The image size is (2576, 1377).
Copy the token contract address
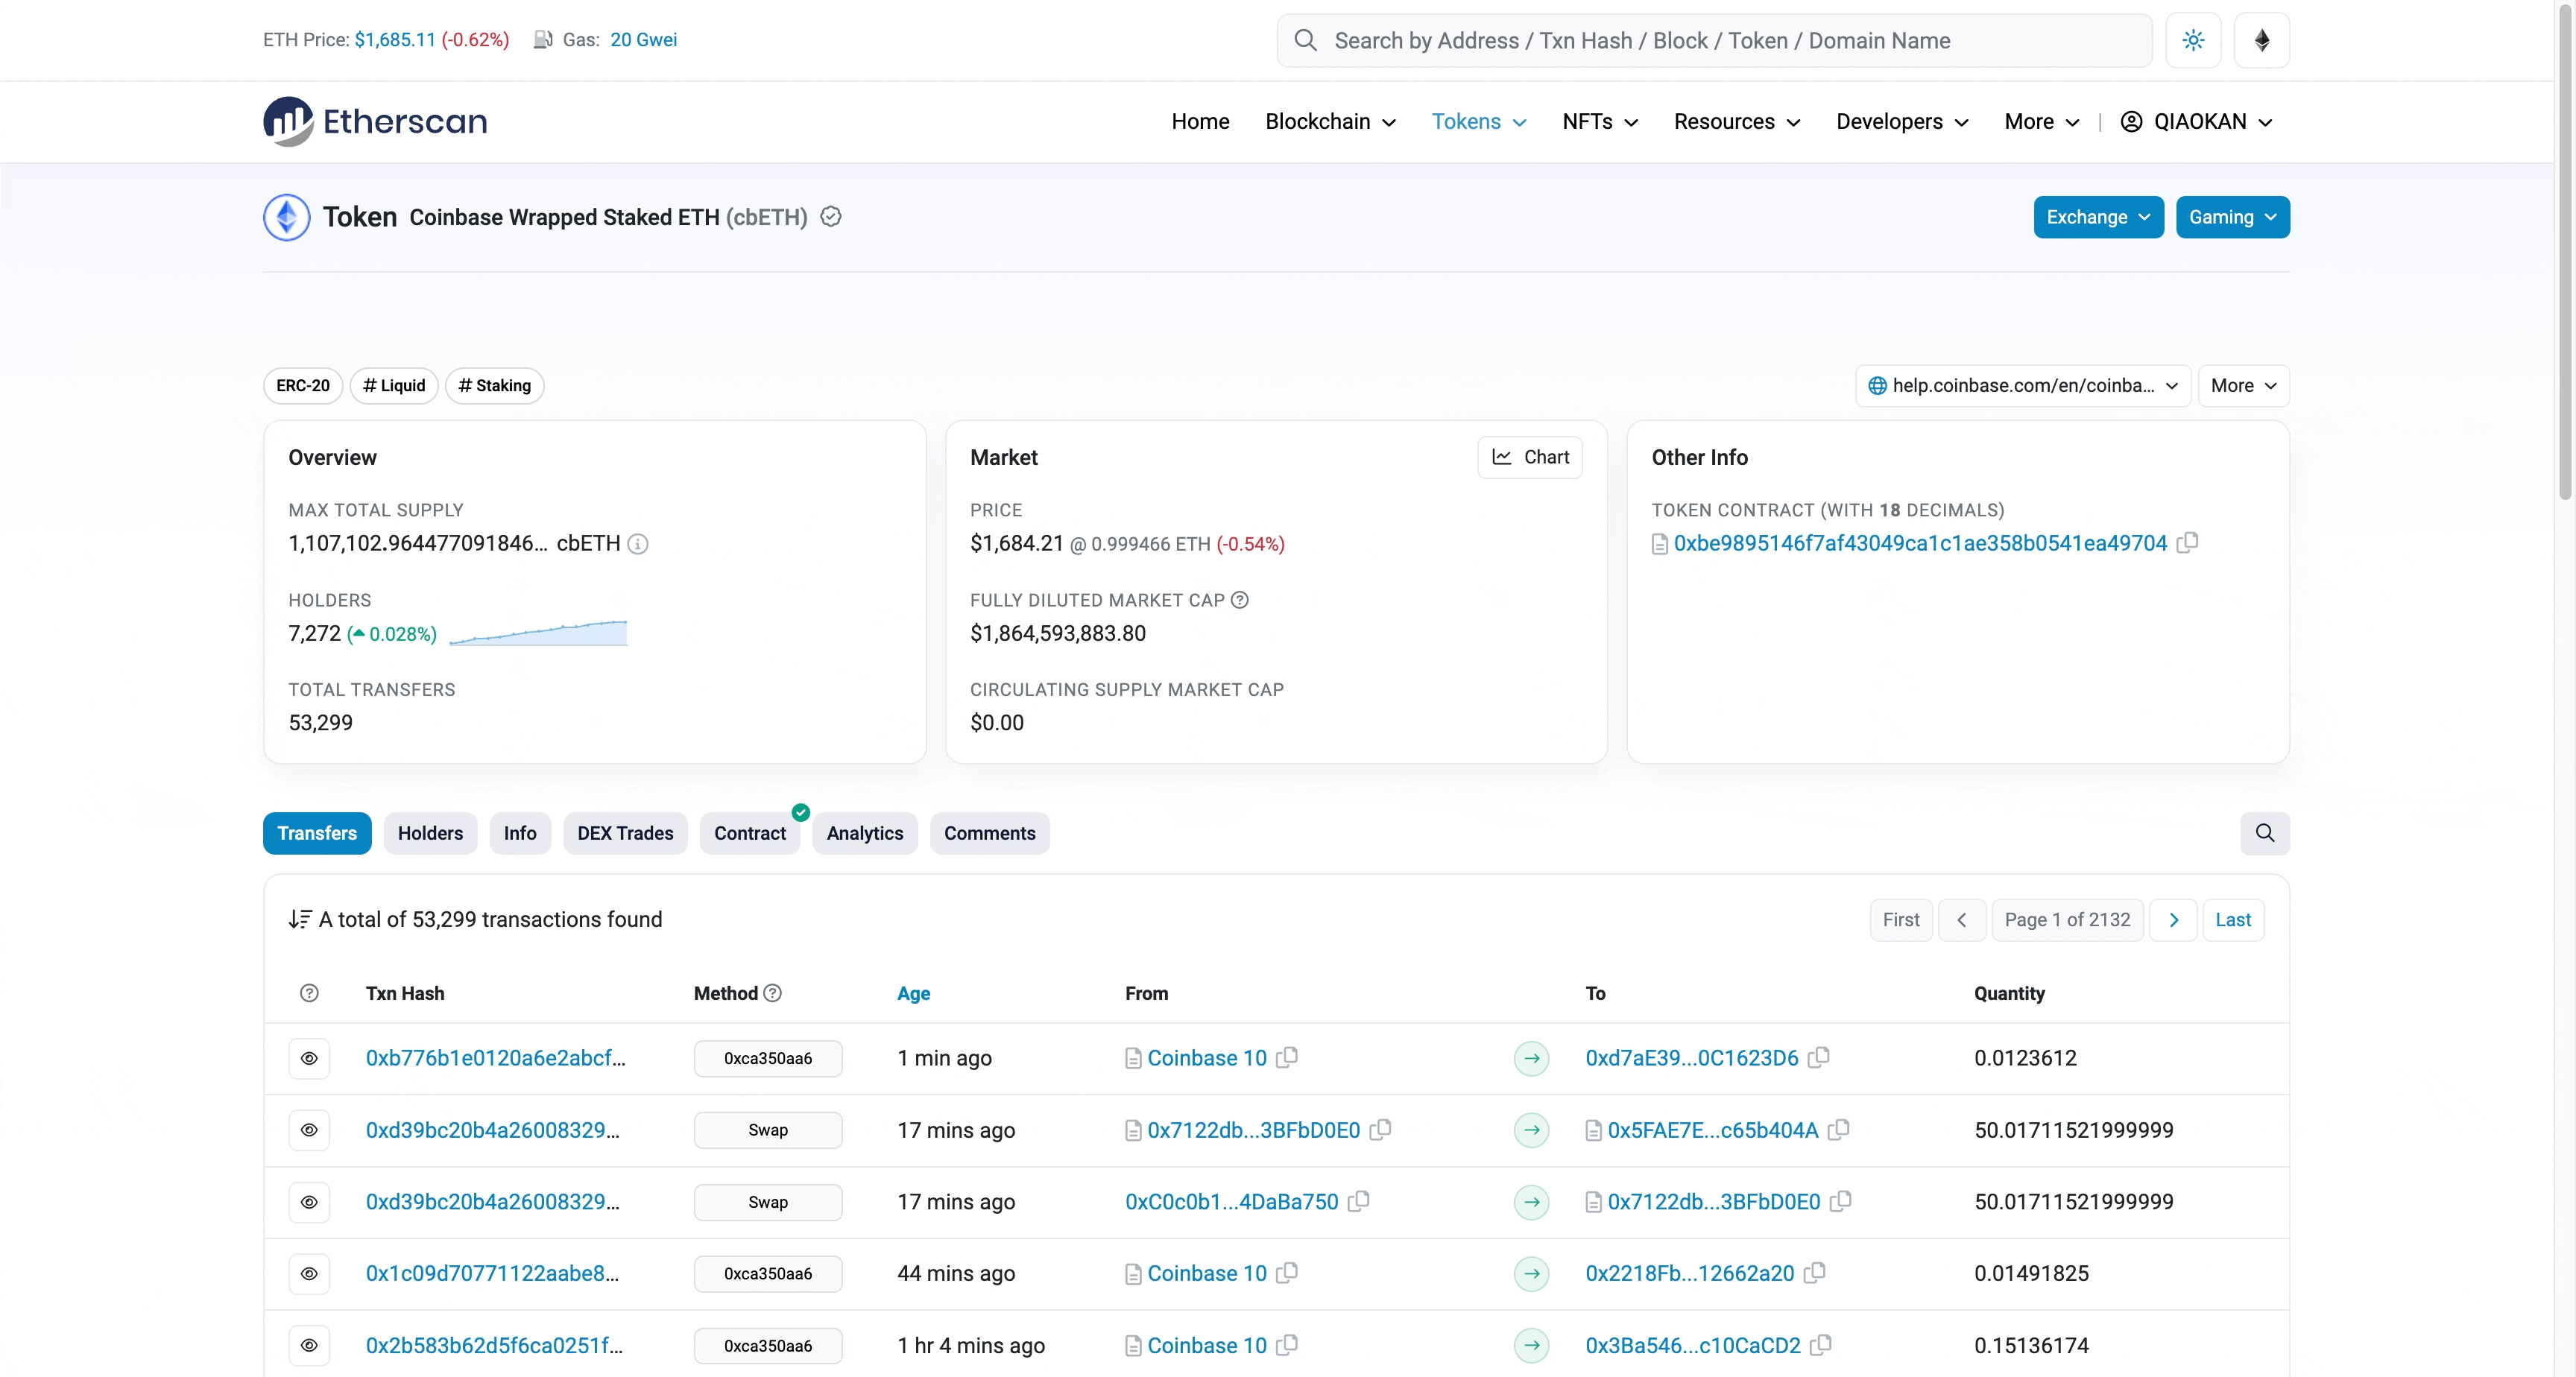[2187, 542]
